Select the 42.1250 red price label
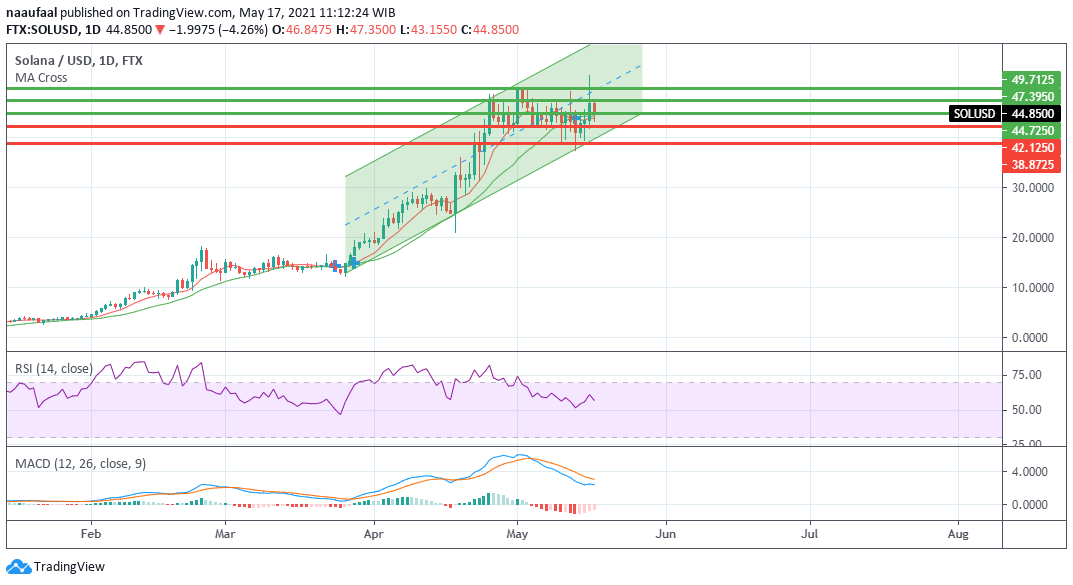The height and width of the screenshot is (585, 1073). pyautogui.click(x=1032, y=148)
